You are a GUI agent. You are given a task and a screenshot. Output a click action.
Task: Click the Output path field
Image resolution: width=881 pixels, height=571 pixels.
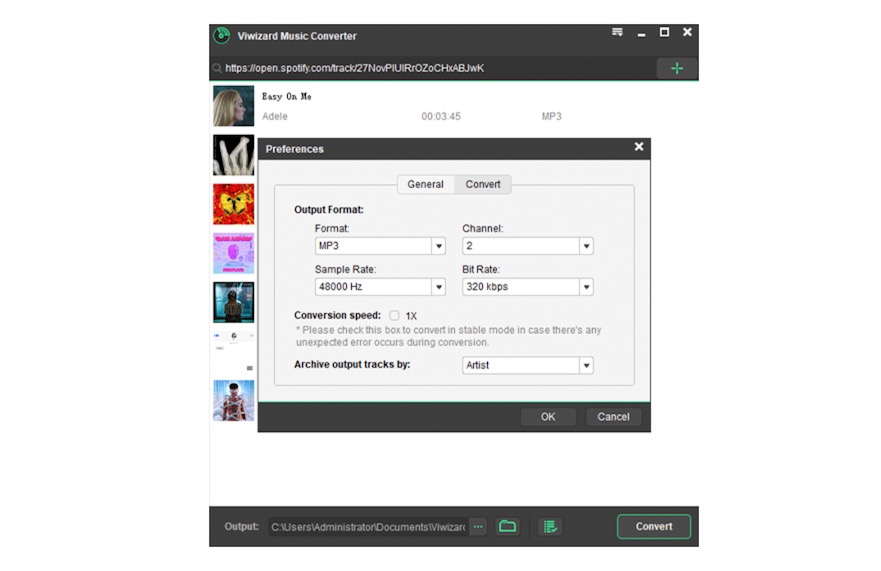tap(369, 527)
